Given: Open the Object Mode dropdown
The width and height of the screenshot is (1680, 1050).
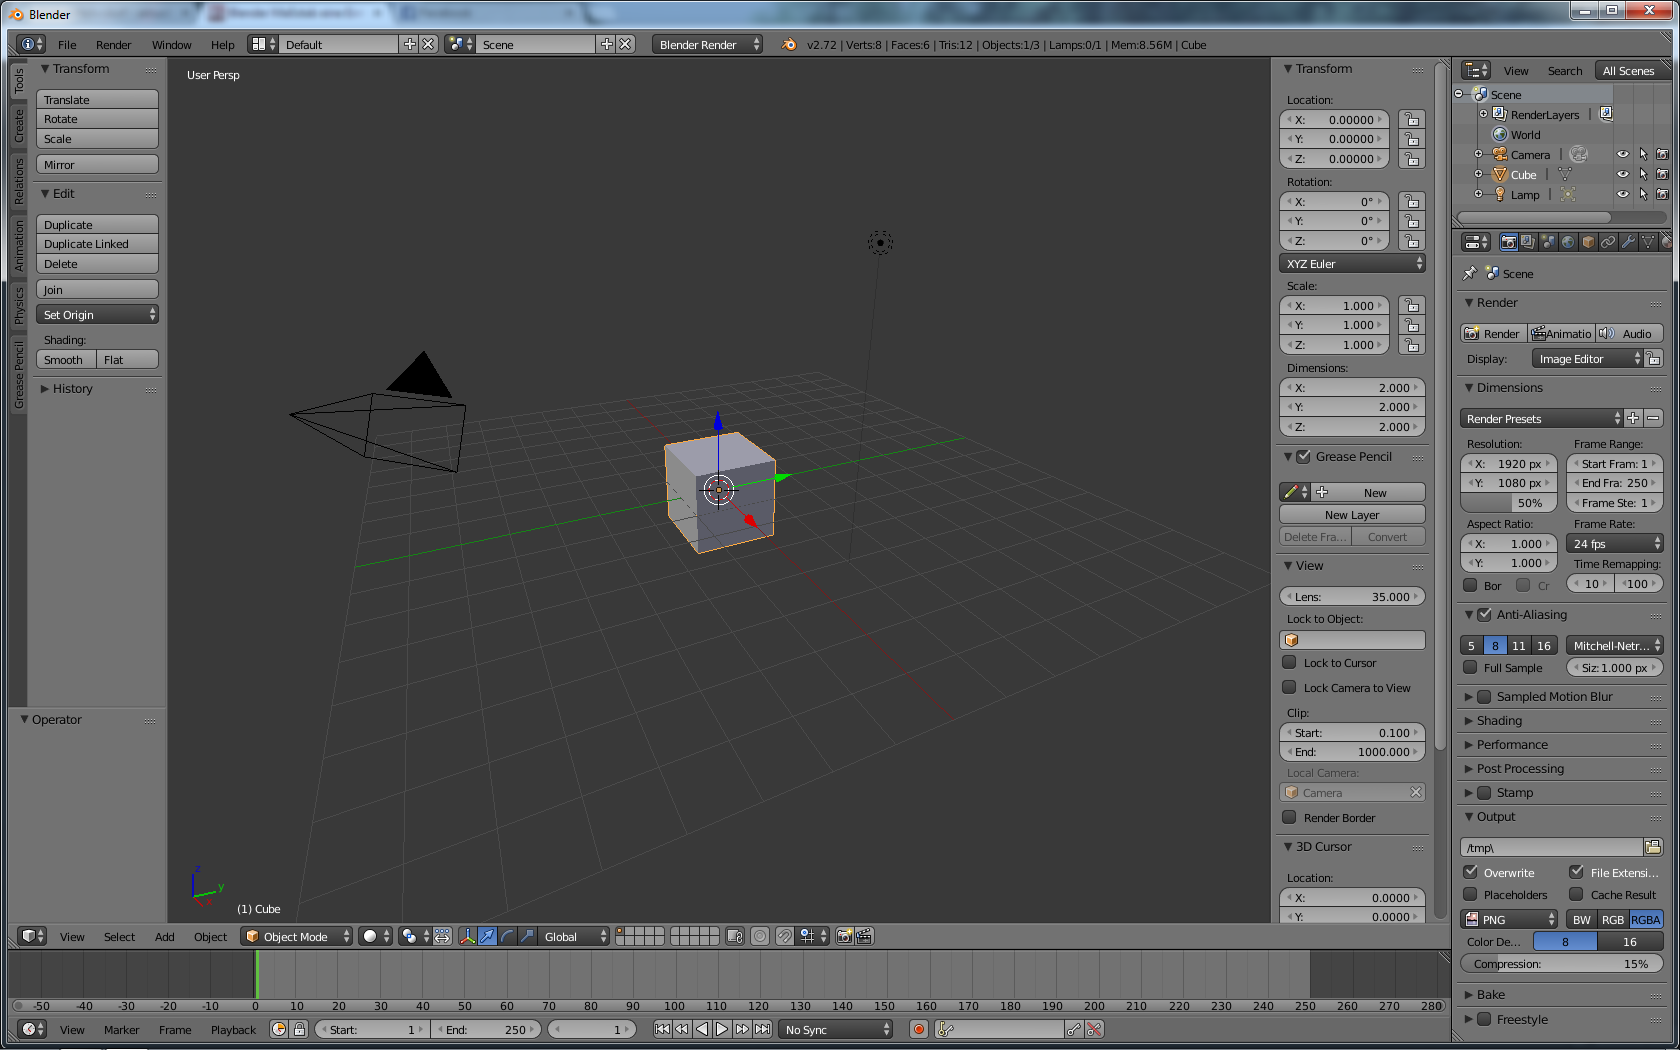Looking at the screenshot, I should click(296, 937).
